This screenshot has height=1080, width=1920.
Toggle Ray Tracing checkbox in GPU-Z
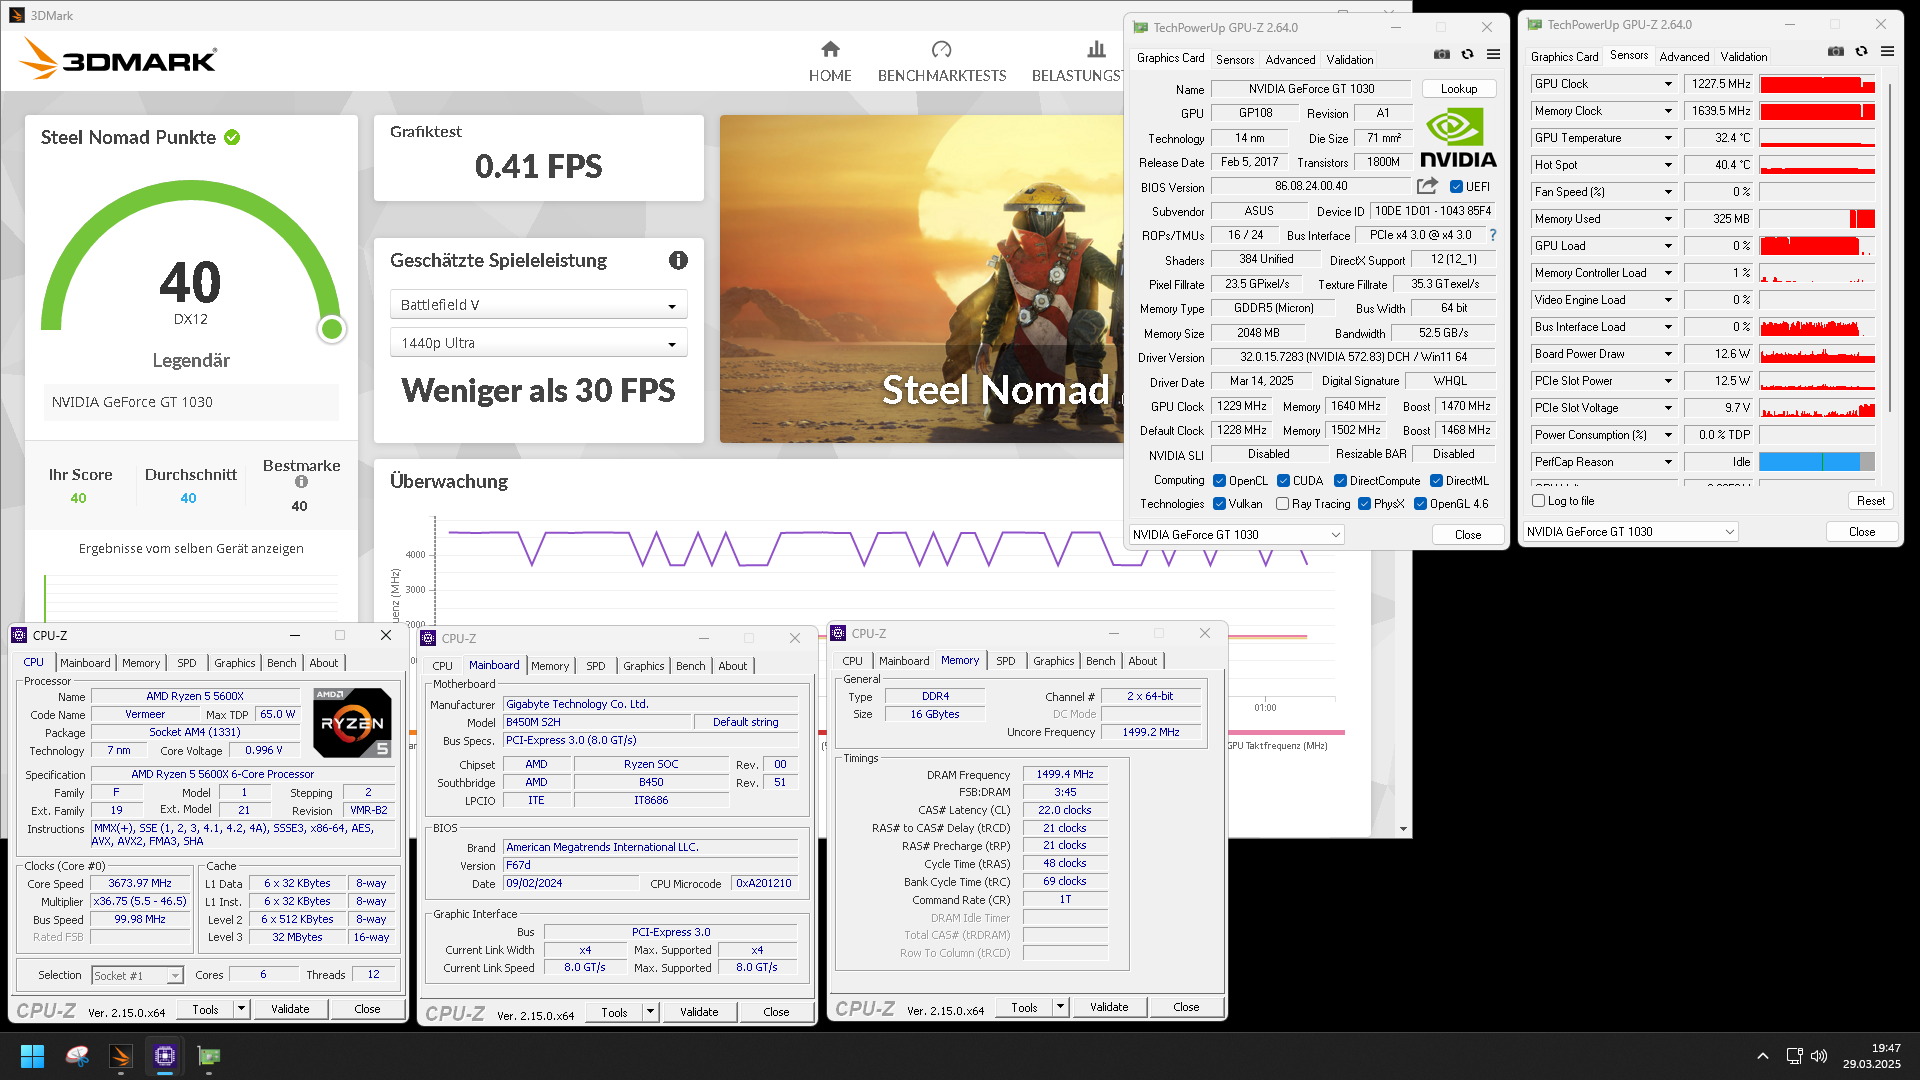coord(1282,504)
